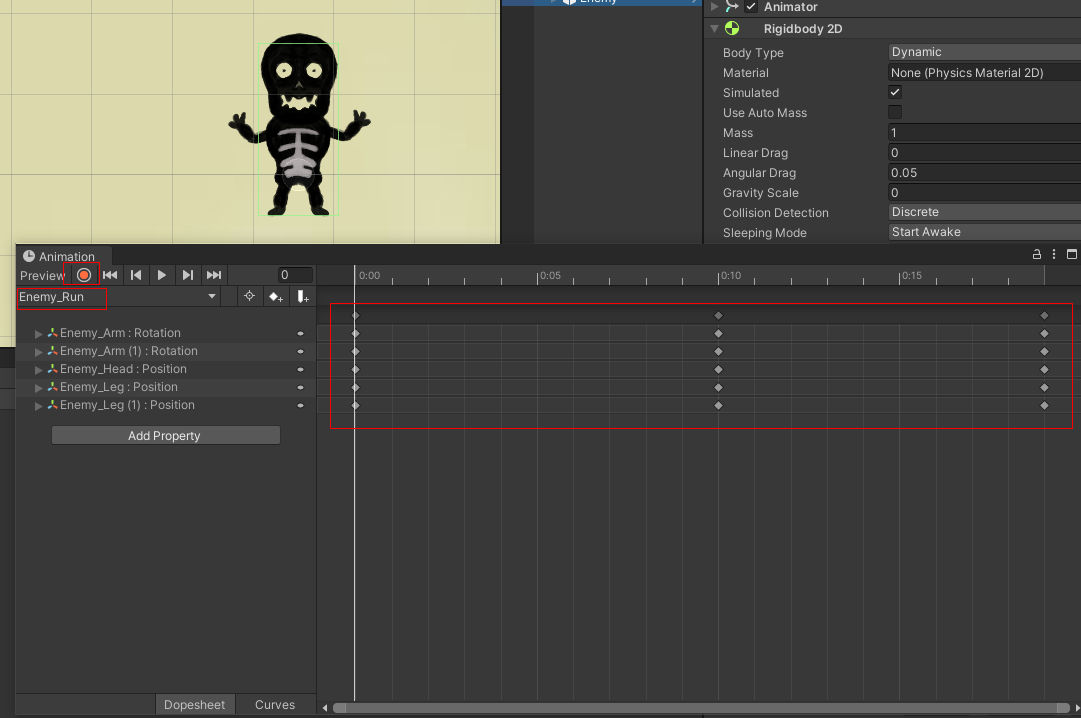Click the Angular Drag value field

(x=984, y=172)
